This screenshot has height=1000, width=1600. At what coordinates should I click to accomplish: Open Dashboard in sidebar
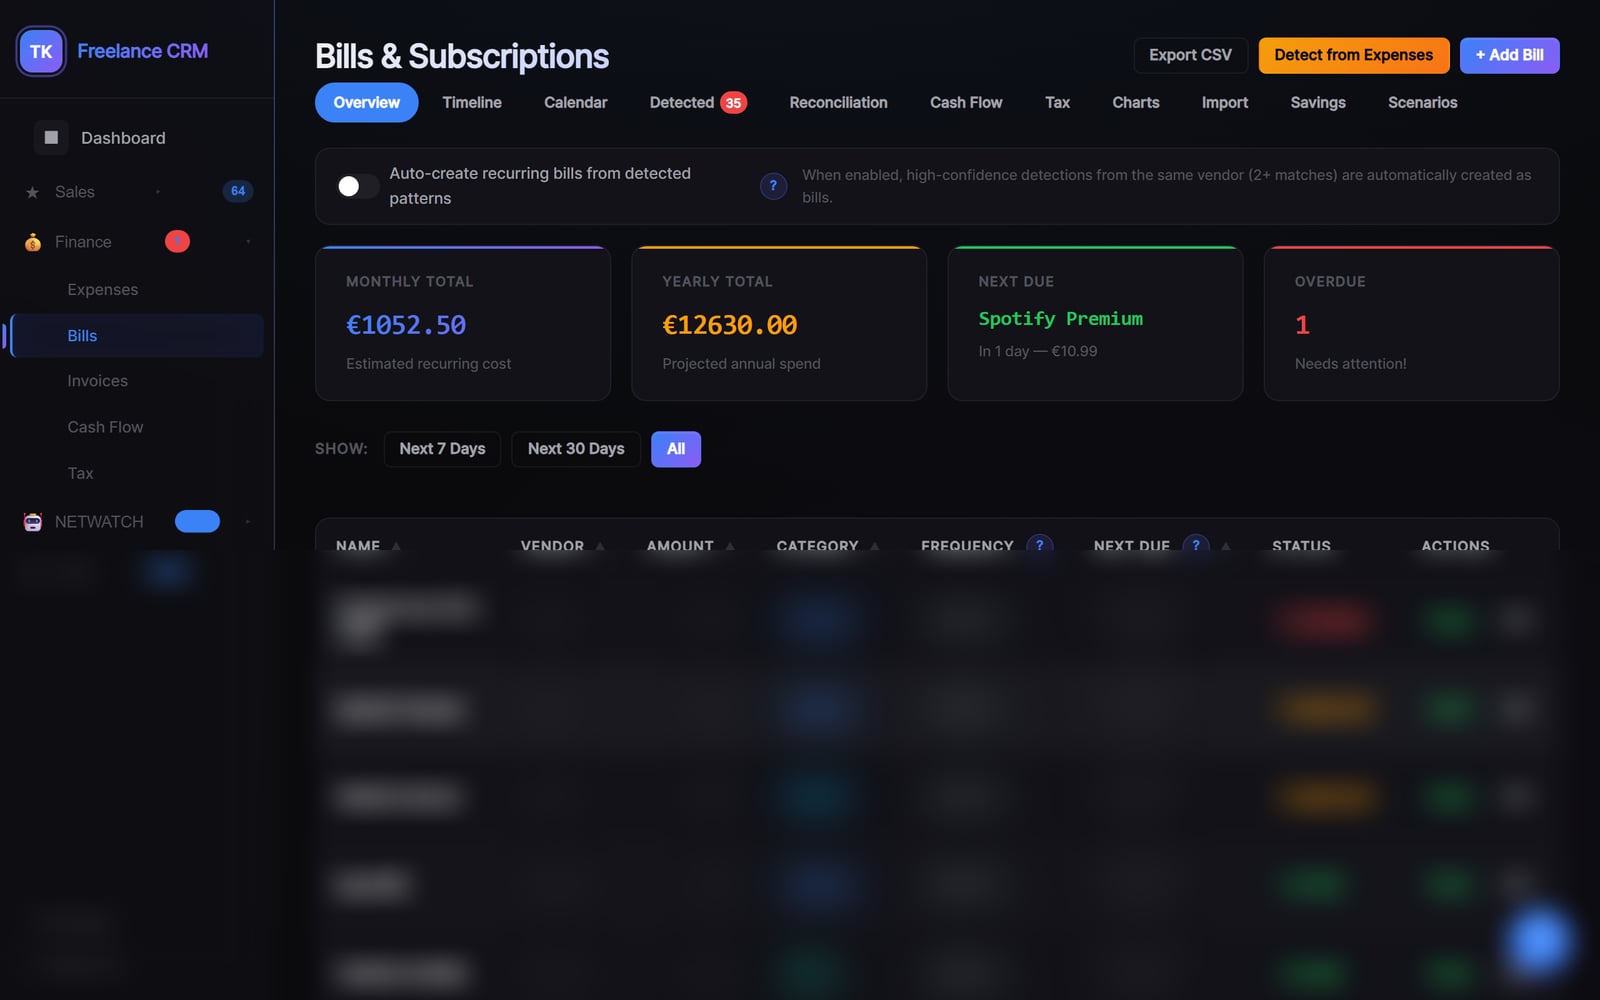[x=137, y=138]
